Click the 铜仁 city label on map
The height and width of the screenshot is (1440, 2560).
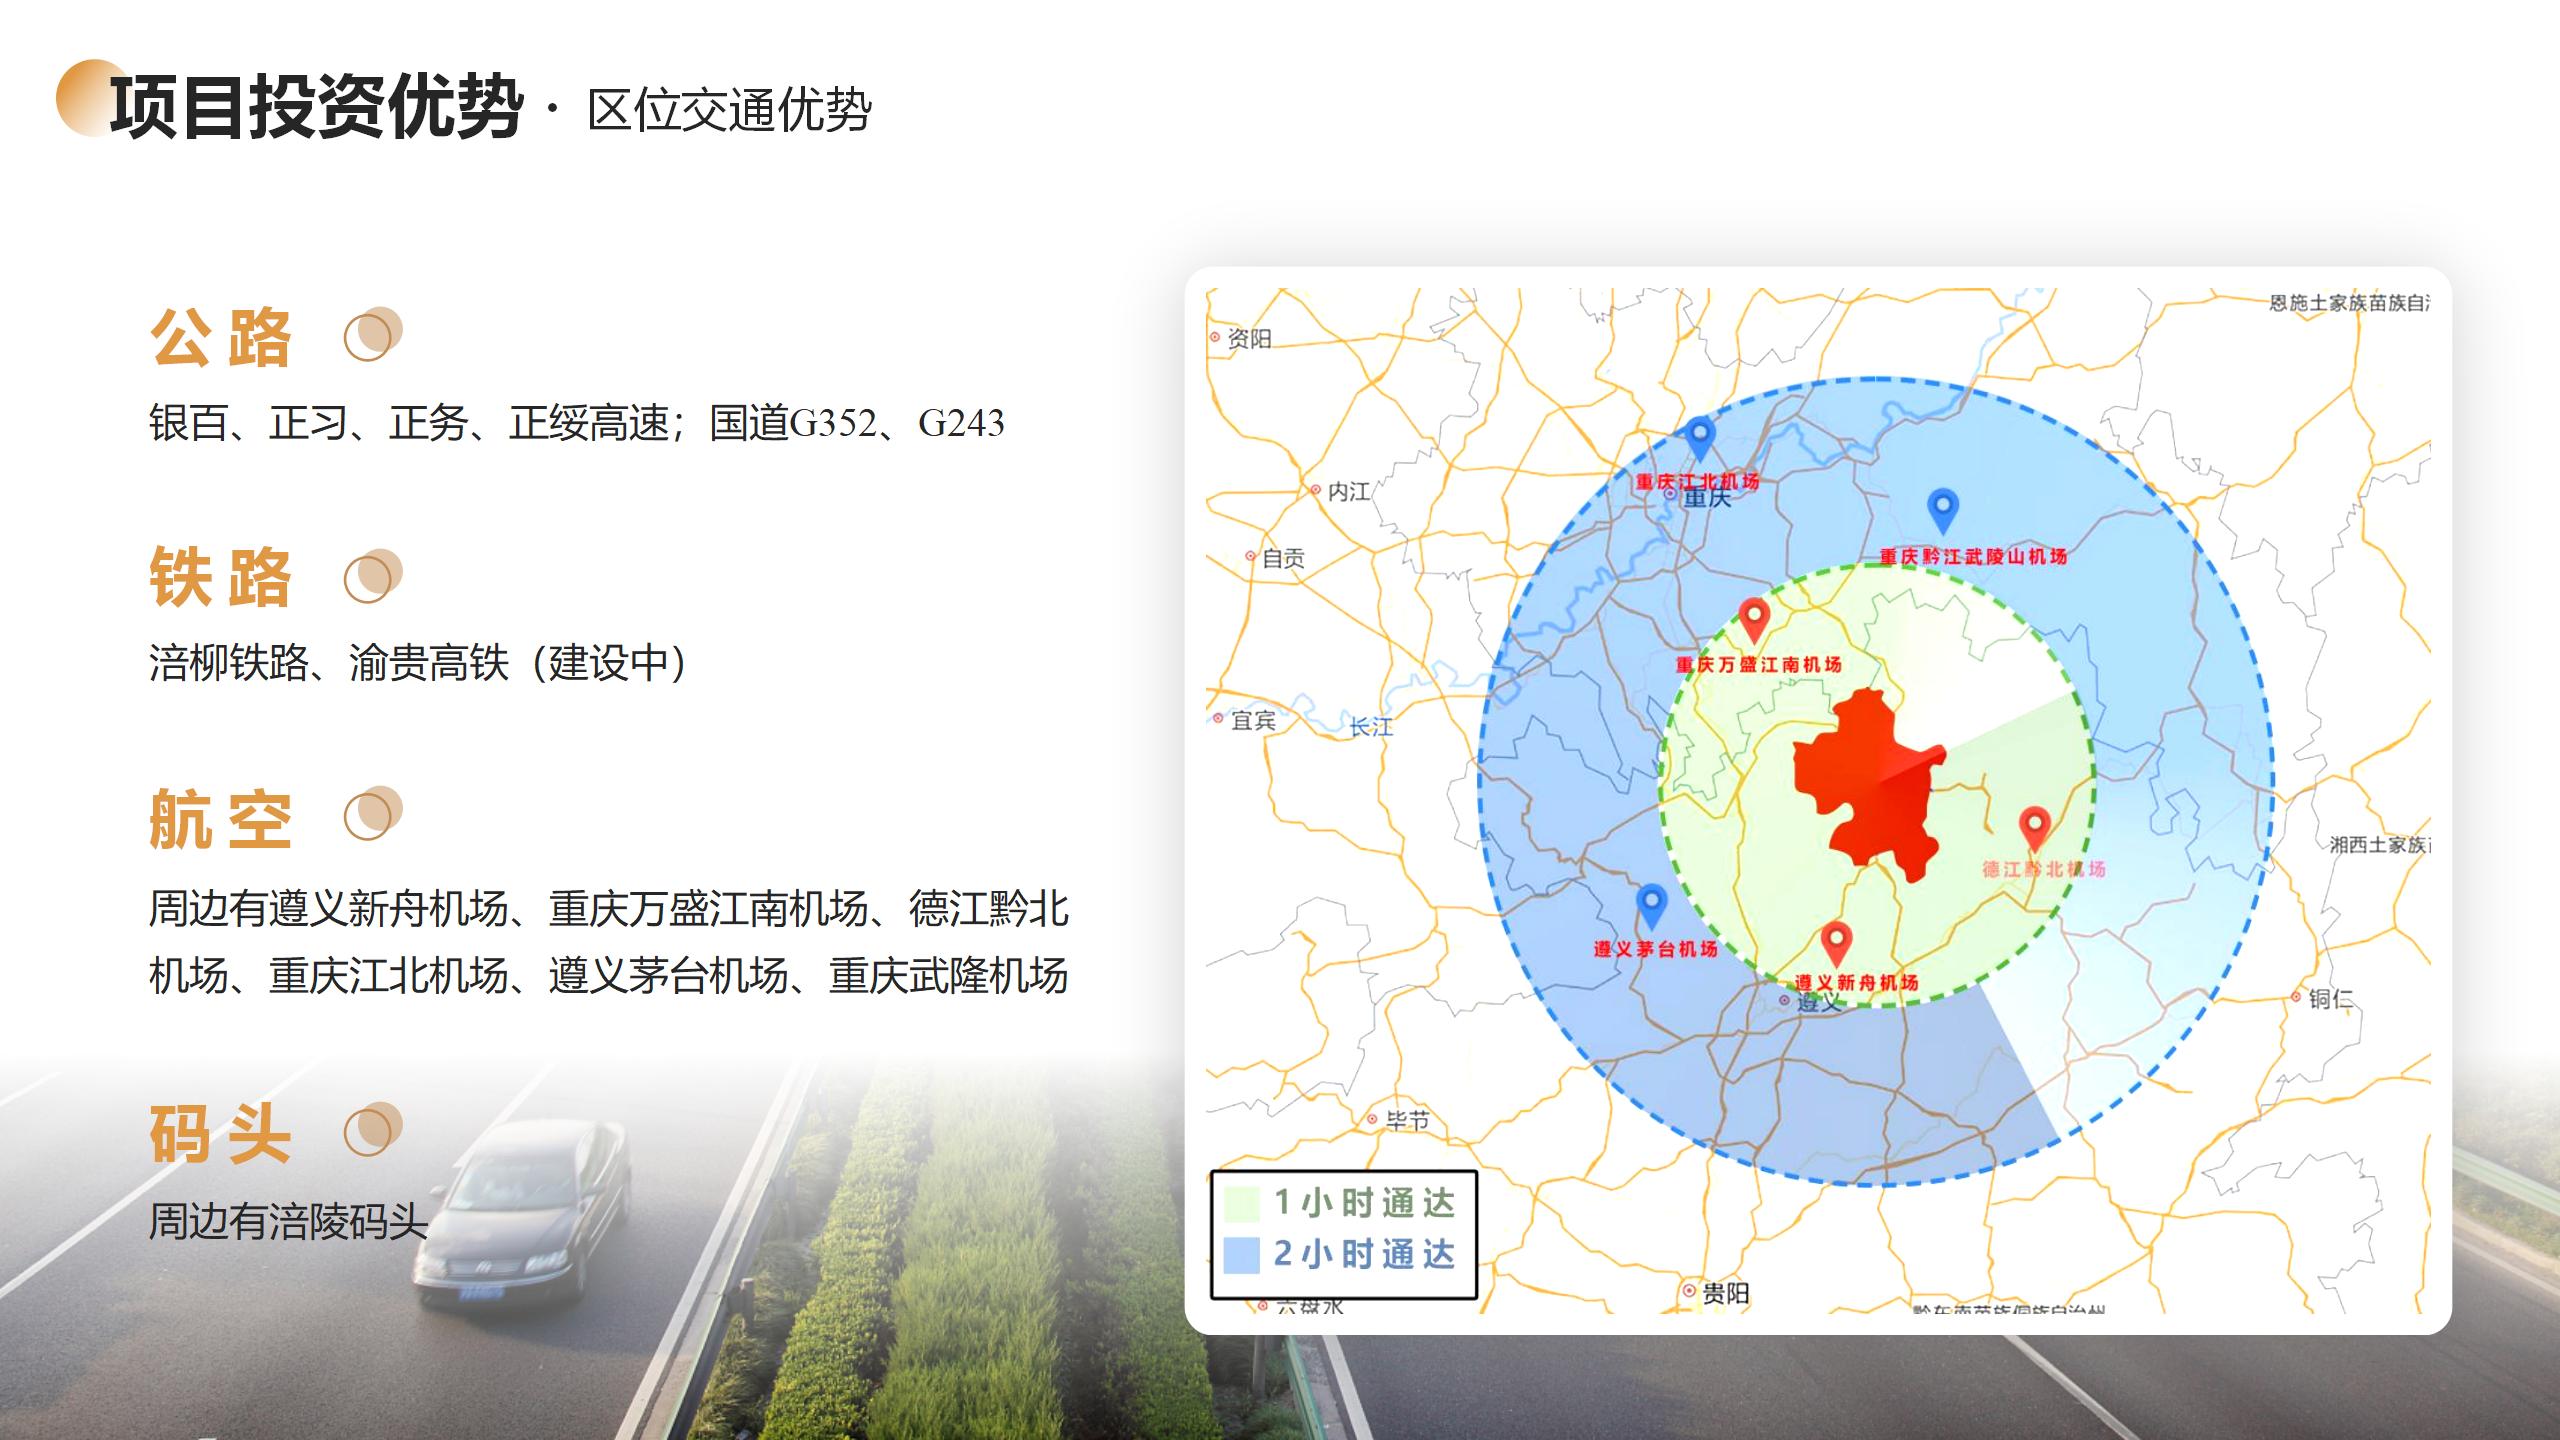pyautogui.click(x=2330, y=998)
